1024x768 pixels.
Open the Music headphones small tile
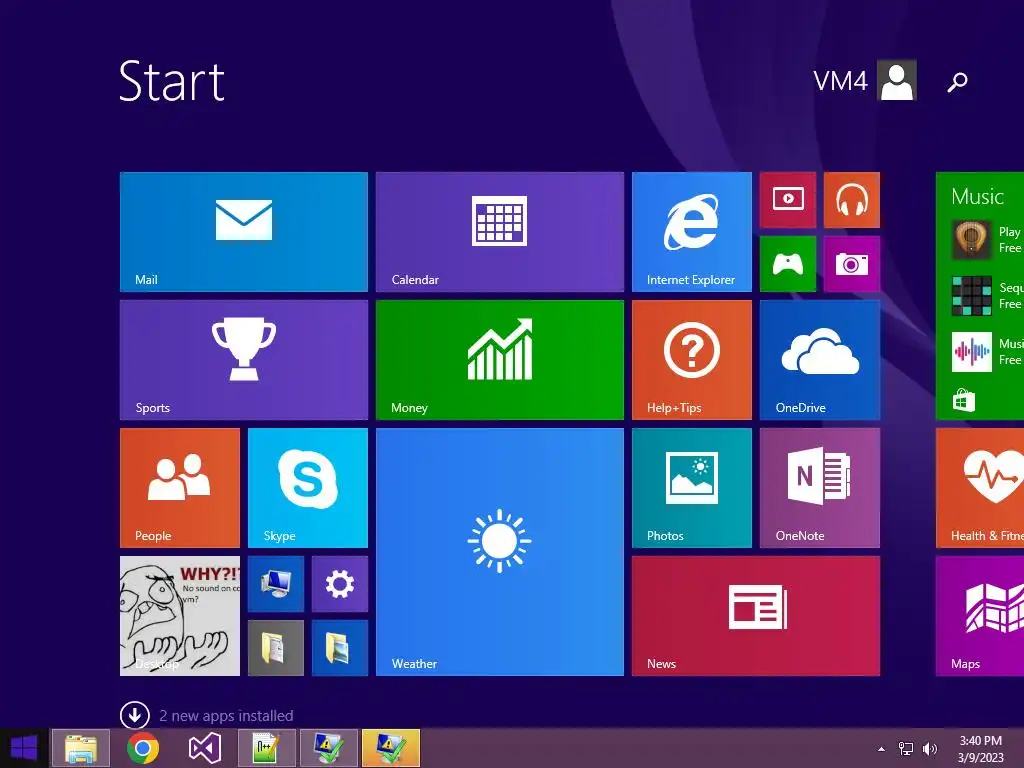[852, 200]
